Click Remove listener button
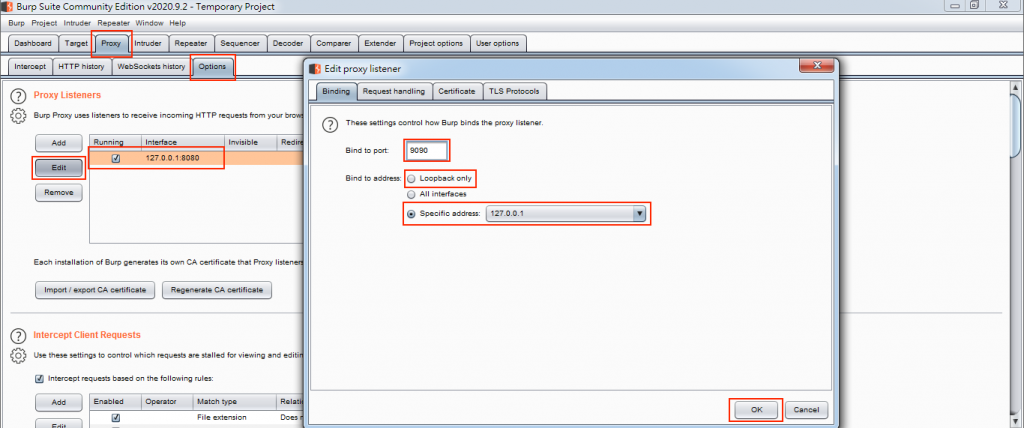The height and width of the screenshot is (428, 1024). [59, 193]
